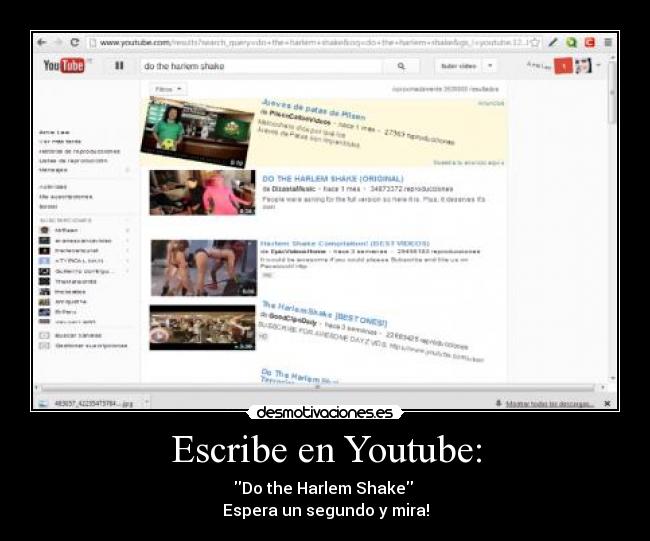Open the red notifications badge
This screenshot has width=650, height=541.
point(563,66)
